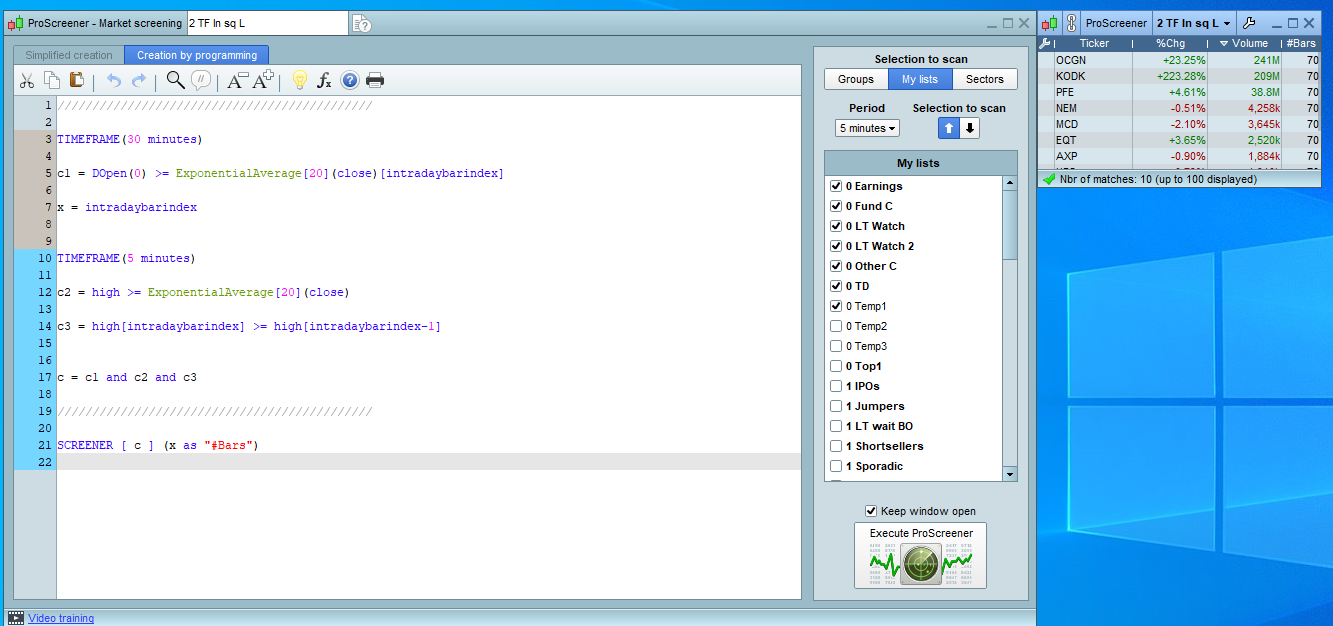Click scroll-down arrow of My lists

click(x=1009, y=474)
